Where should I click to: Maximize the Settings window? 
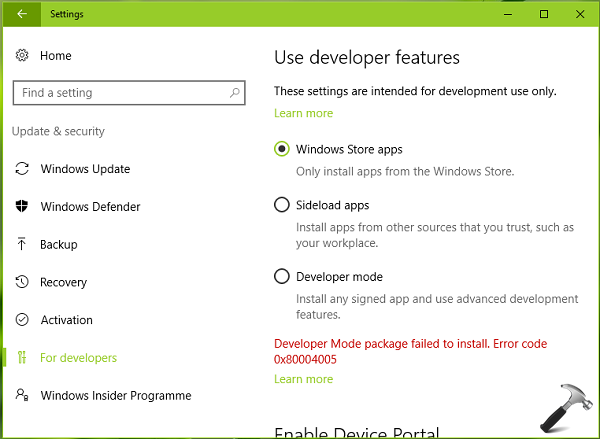(x=544, y=14)
